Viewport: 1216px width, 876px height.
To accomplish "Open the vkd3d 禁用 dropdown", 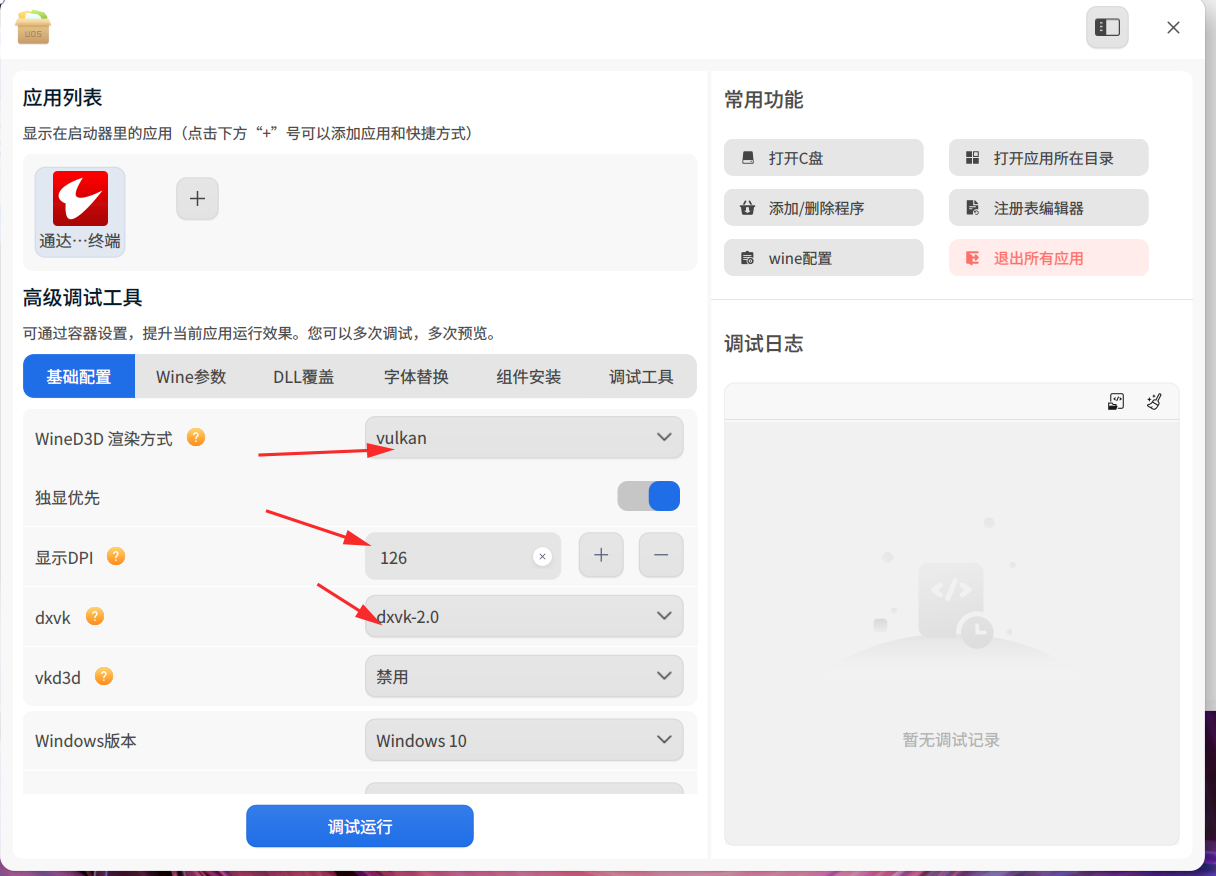I will coord(524,676).
